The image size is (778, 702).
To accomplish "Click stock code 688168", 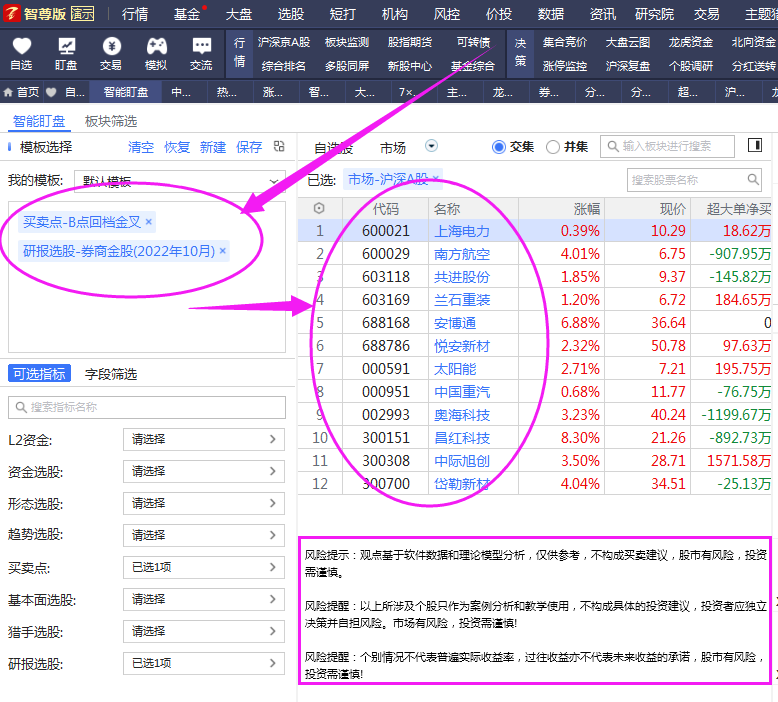I will tap(386, 323).
